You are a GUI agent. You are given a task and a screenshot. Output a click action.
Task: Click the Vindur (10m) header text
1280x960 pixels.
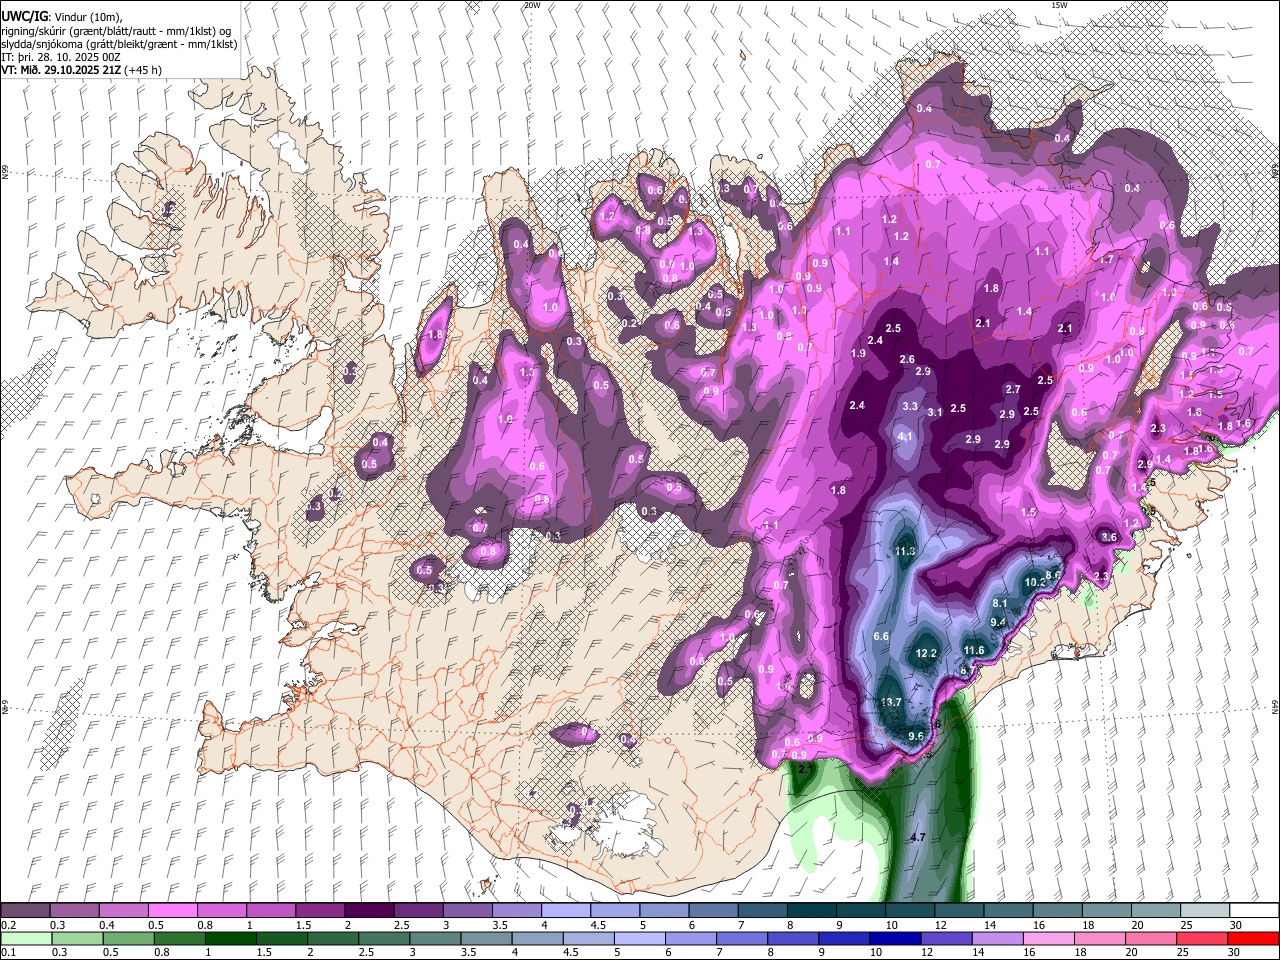coord(86,17)
